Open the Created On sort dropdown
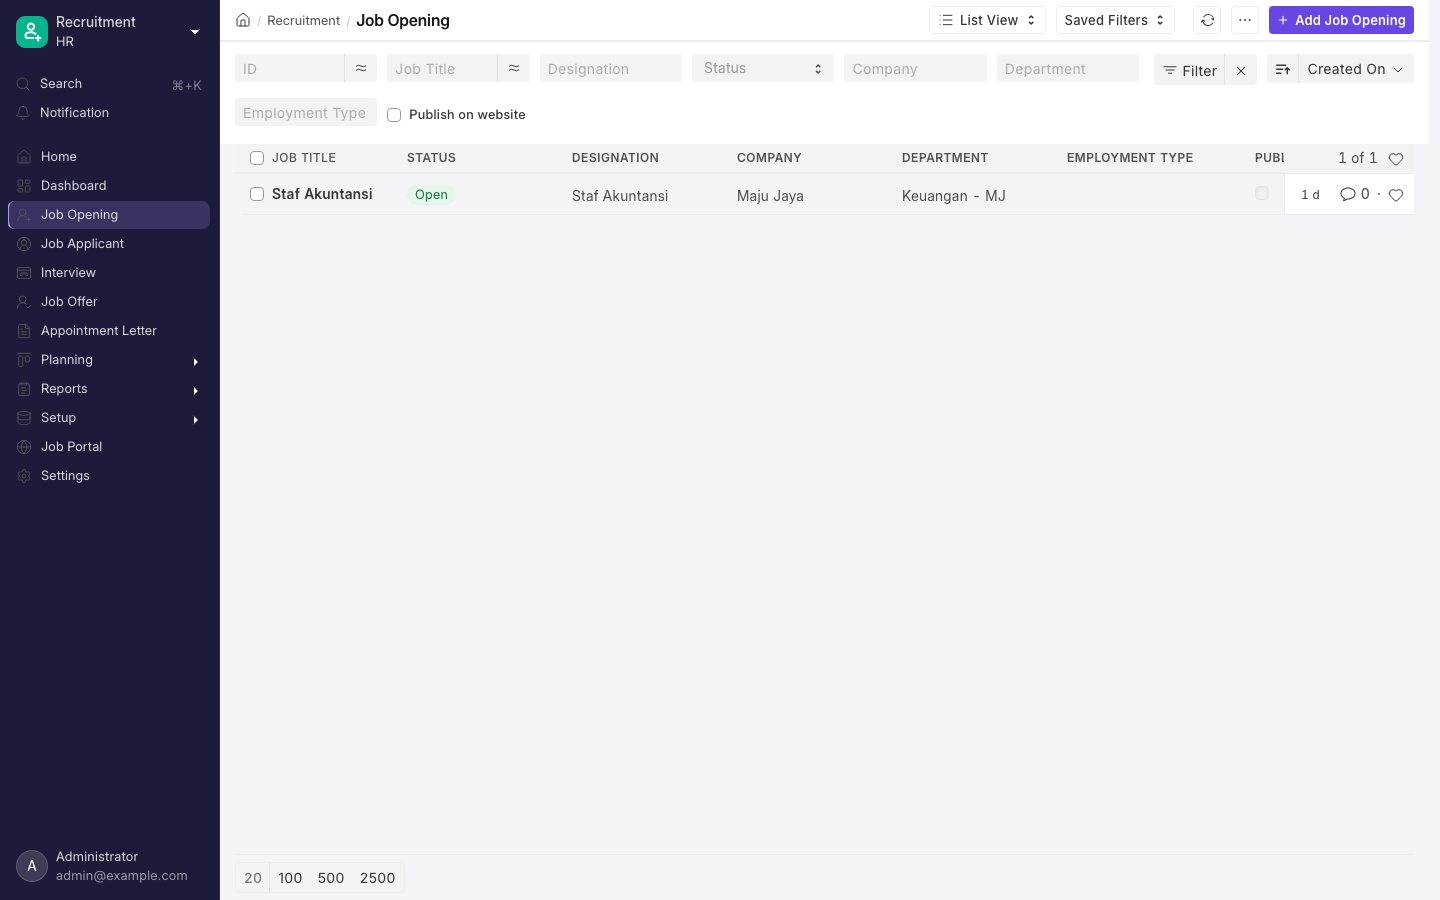The width and height of the screenshot is (1440, 900). [1356, 69]
